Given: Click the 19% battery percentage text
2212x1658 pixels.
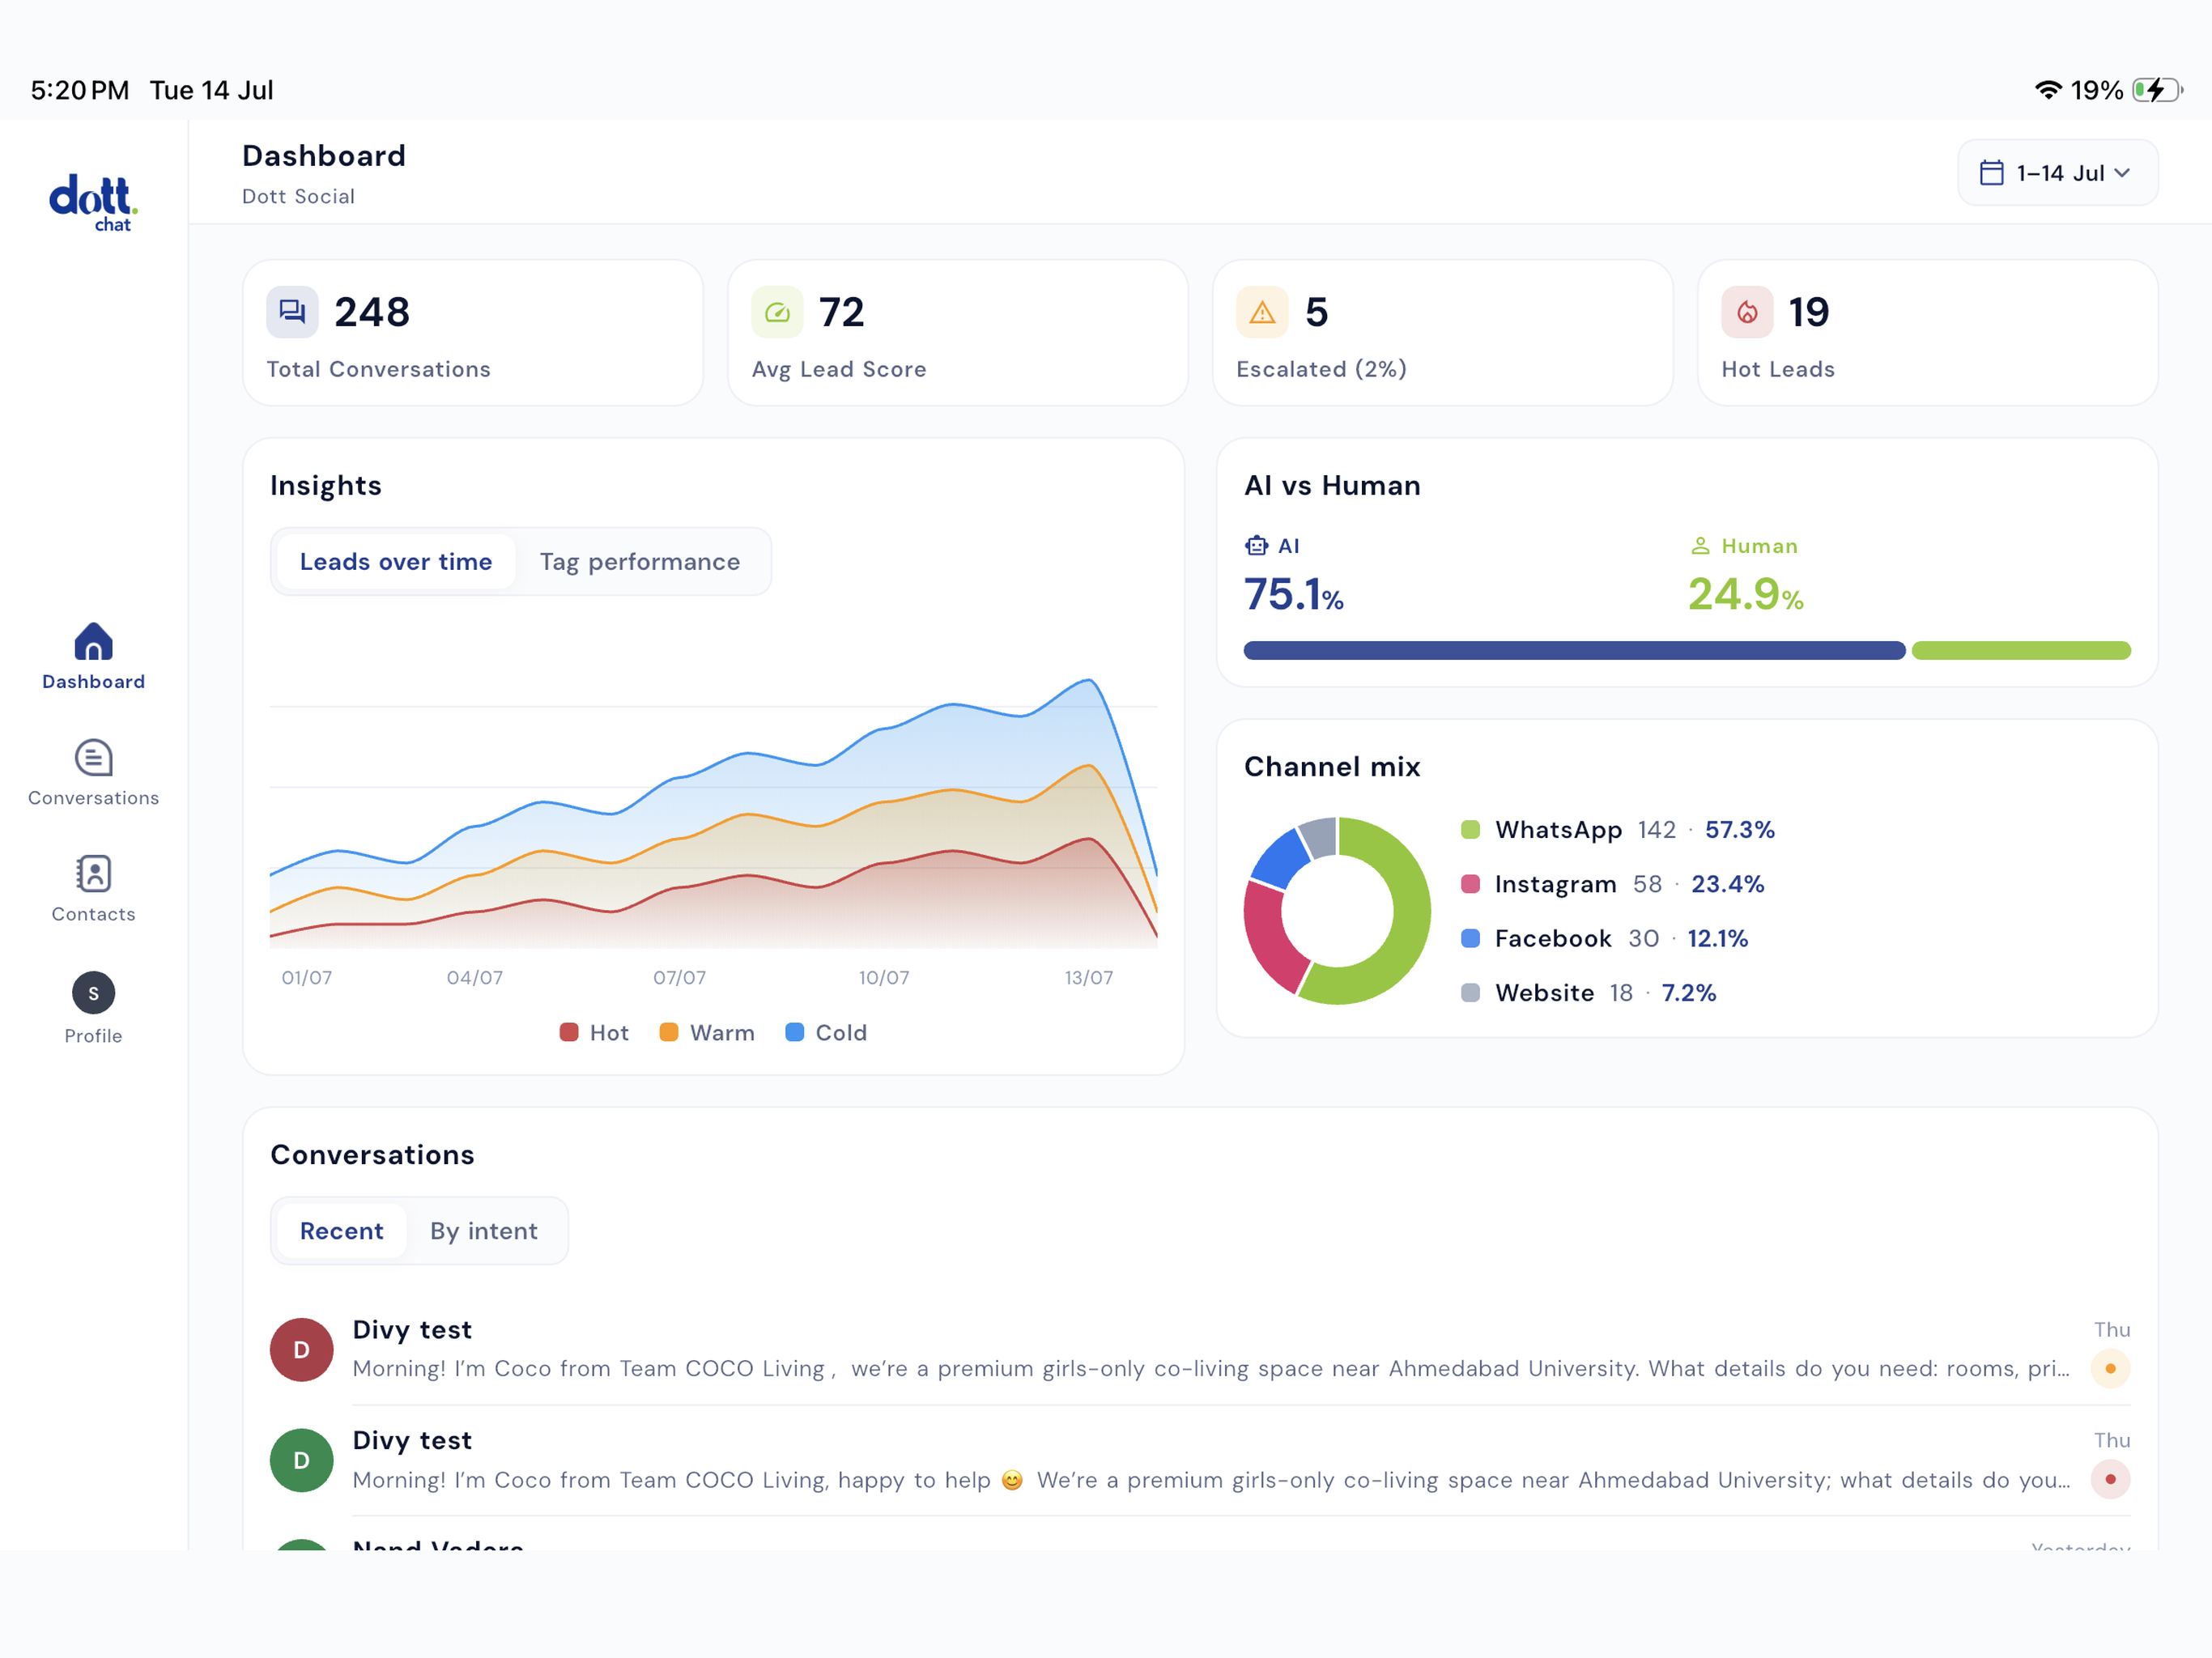Looking at the screenshot, I should [2096, 90].
